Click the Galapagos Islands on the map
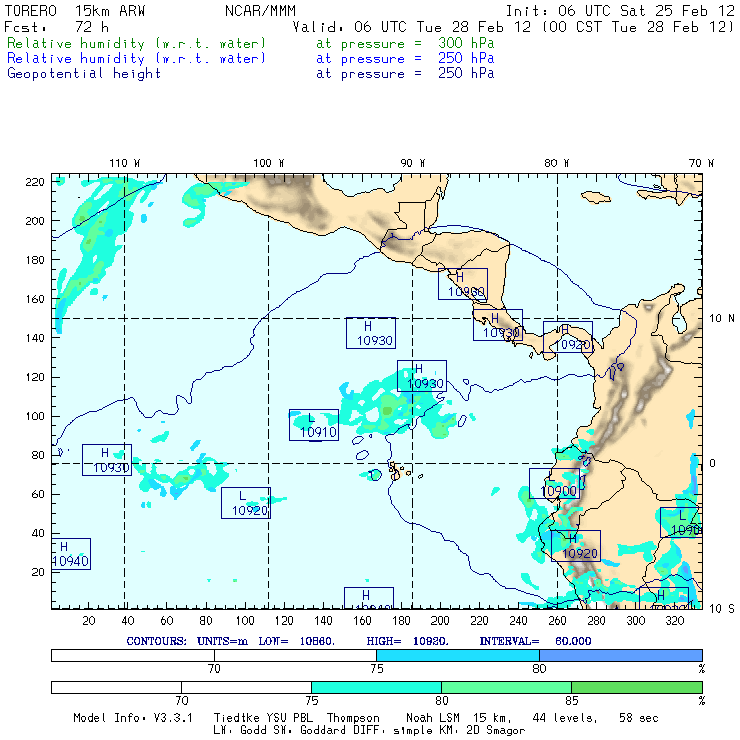 pyautogui.click(x=397, y=469)
